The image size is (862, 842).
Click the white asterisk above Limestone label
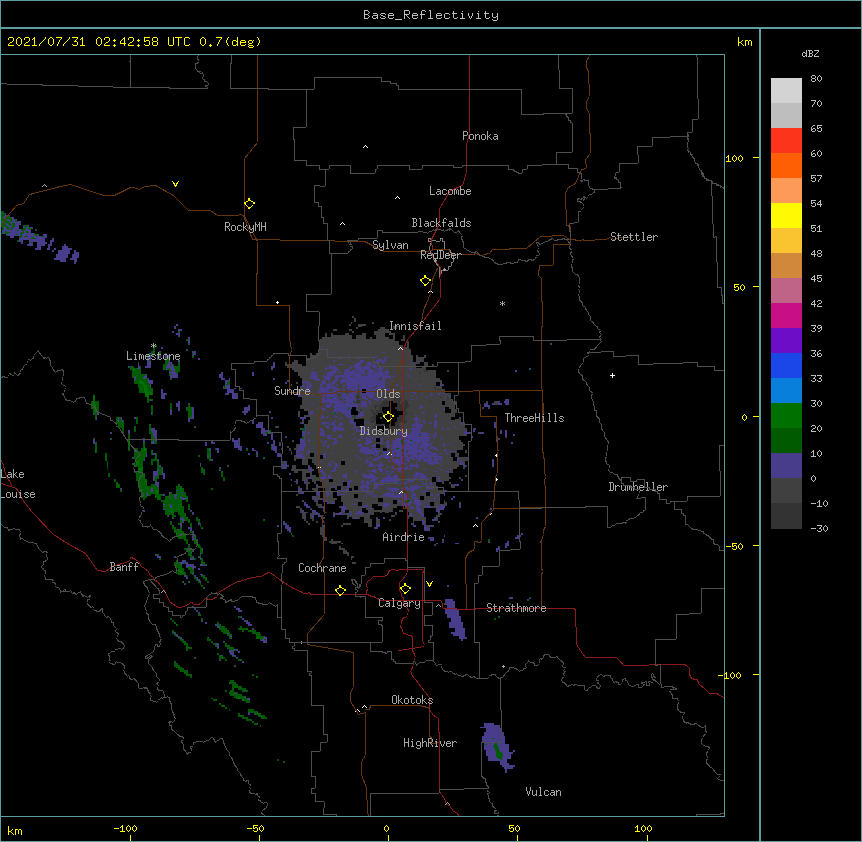click(x=154, y=346)
